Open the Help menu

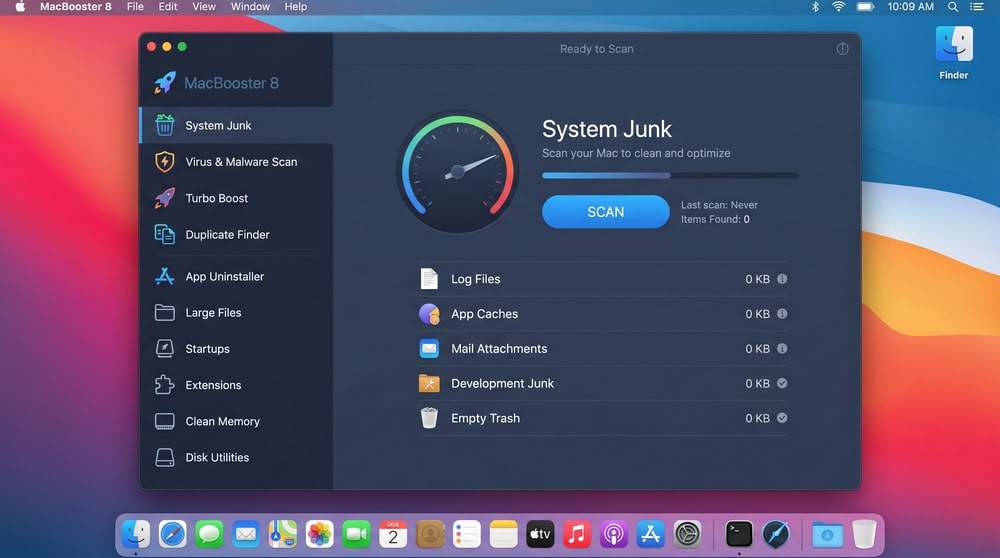coord(295,6)
